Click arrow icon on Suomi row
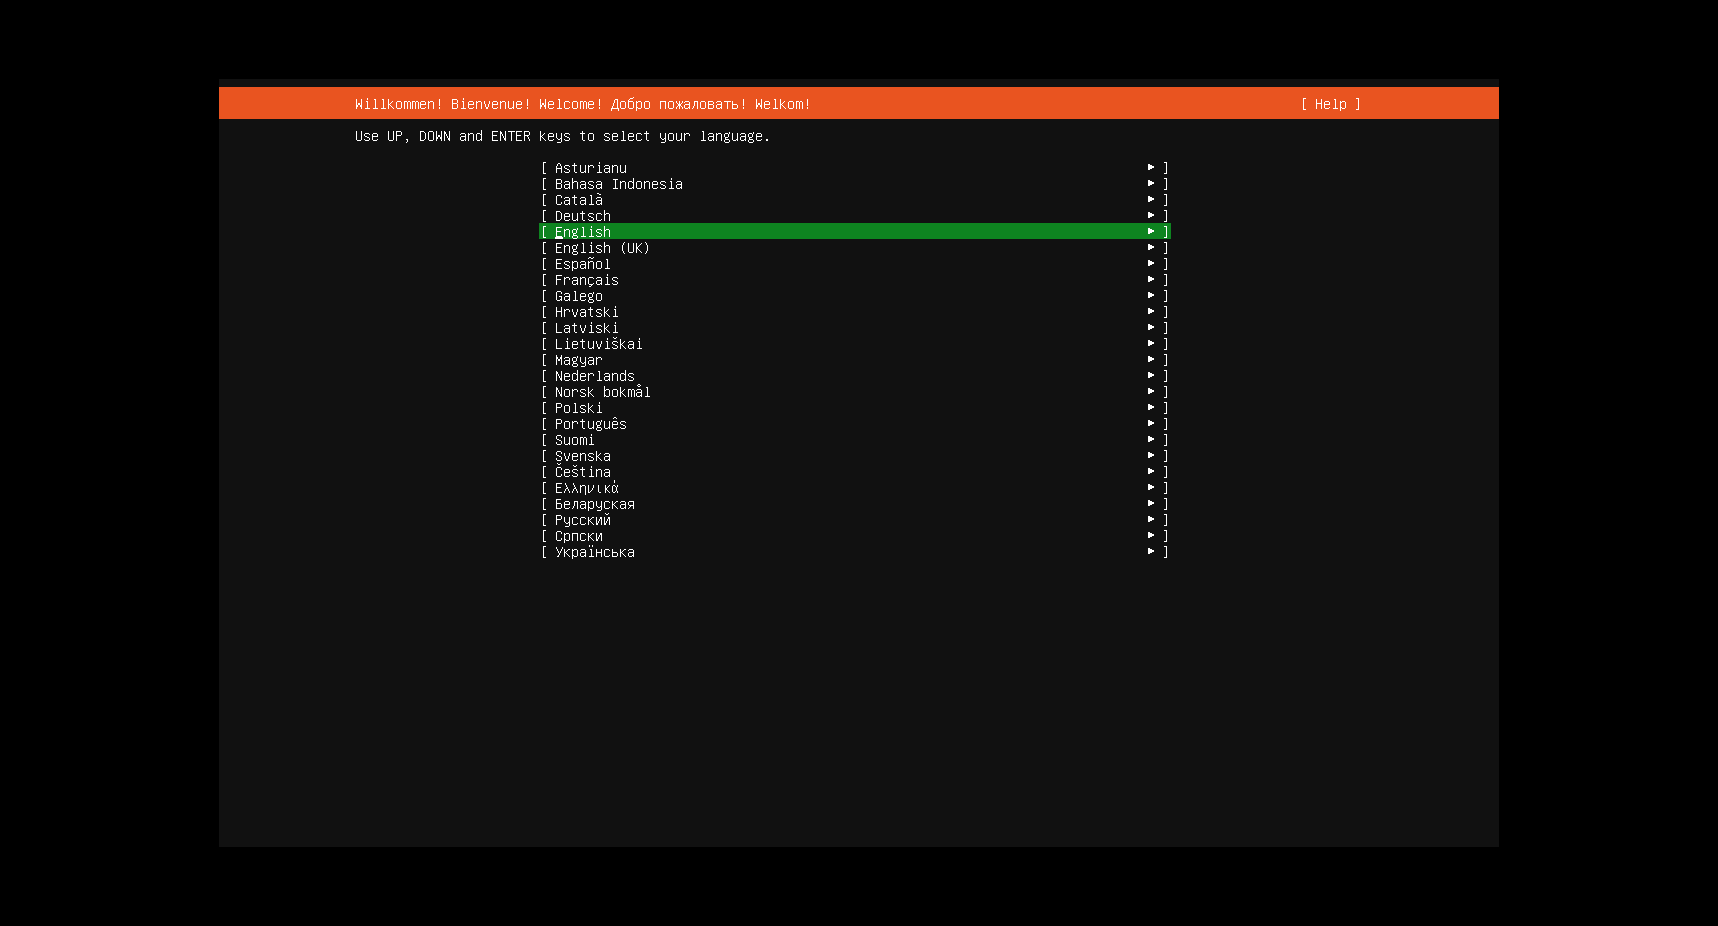 click(x=1151, y=439)
